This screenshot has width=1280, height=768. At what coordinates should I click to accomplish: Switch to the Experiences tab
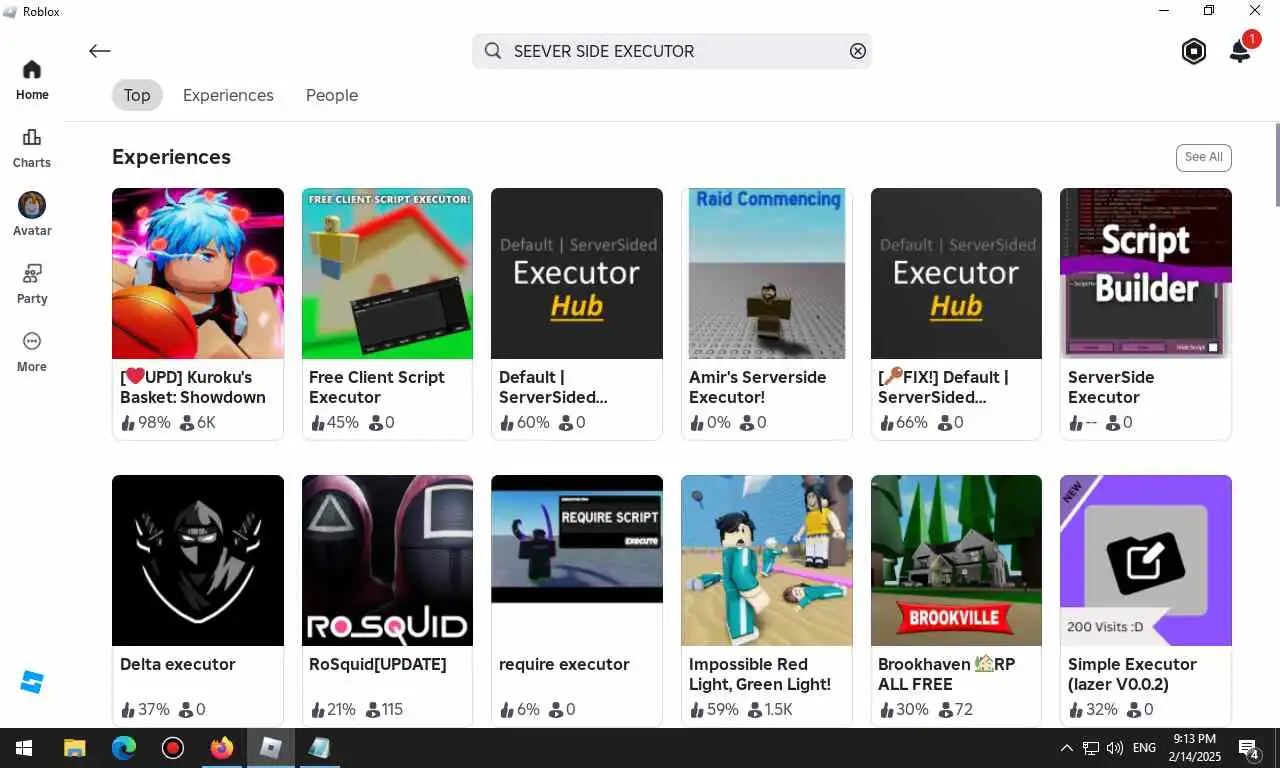[x=228, y=95]
